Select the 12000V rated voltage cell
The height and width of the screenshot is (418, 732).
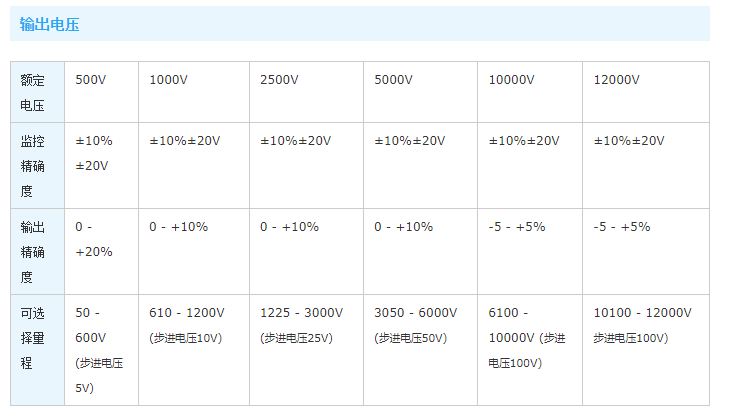(x=617, y=80)
